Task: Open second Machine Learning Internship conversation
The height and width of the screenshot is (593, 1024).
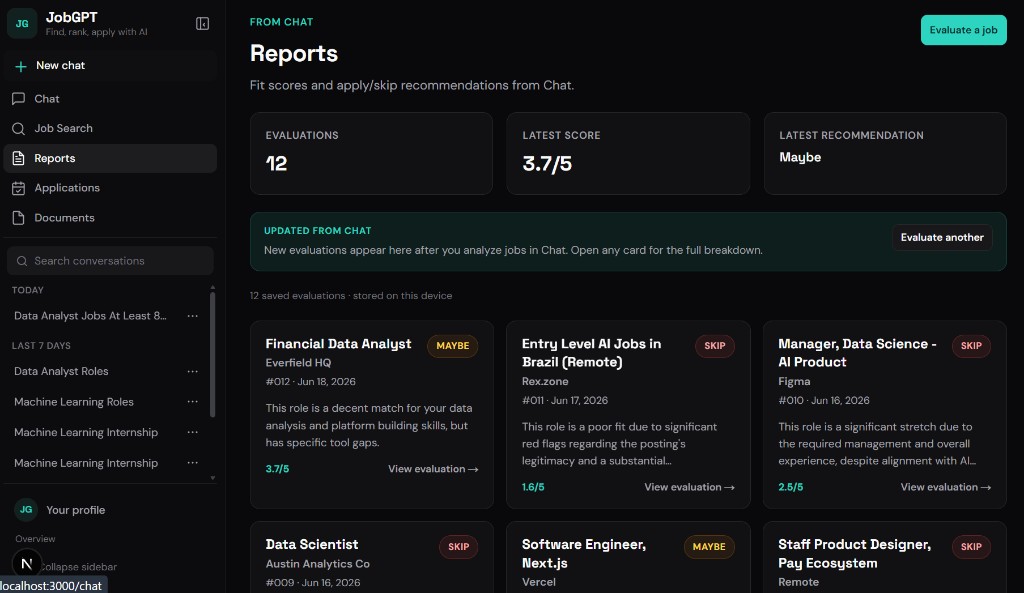Action: pos(86,463)
